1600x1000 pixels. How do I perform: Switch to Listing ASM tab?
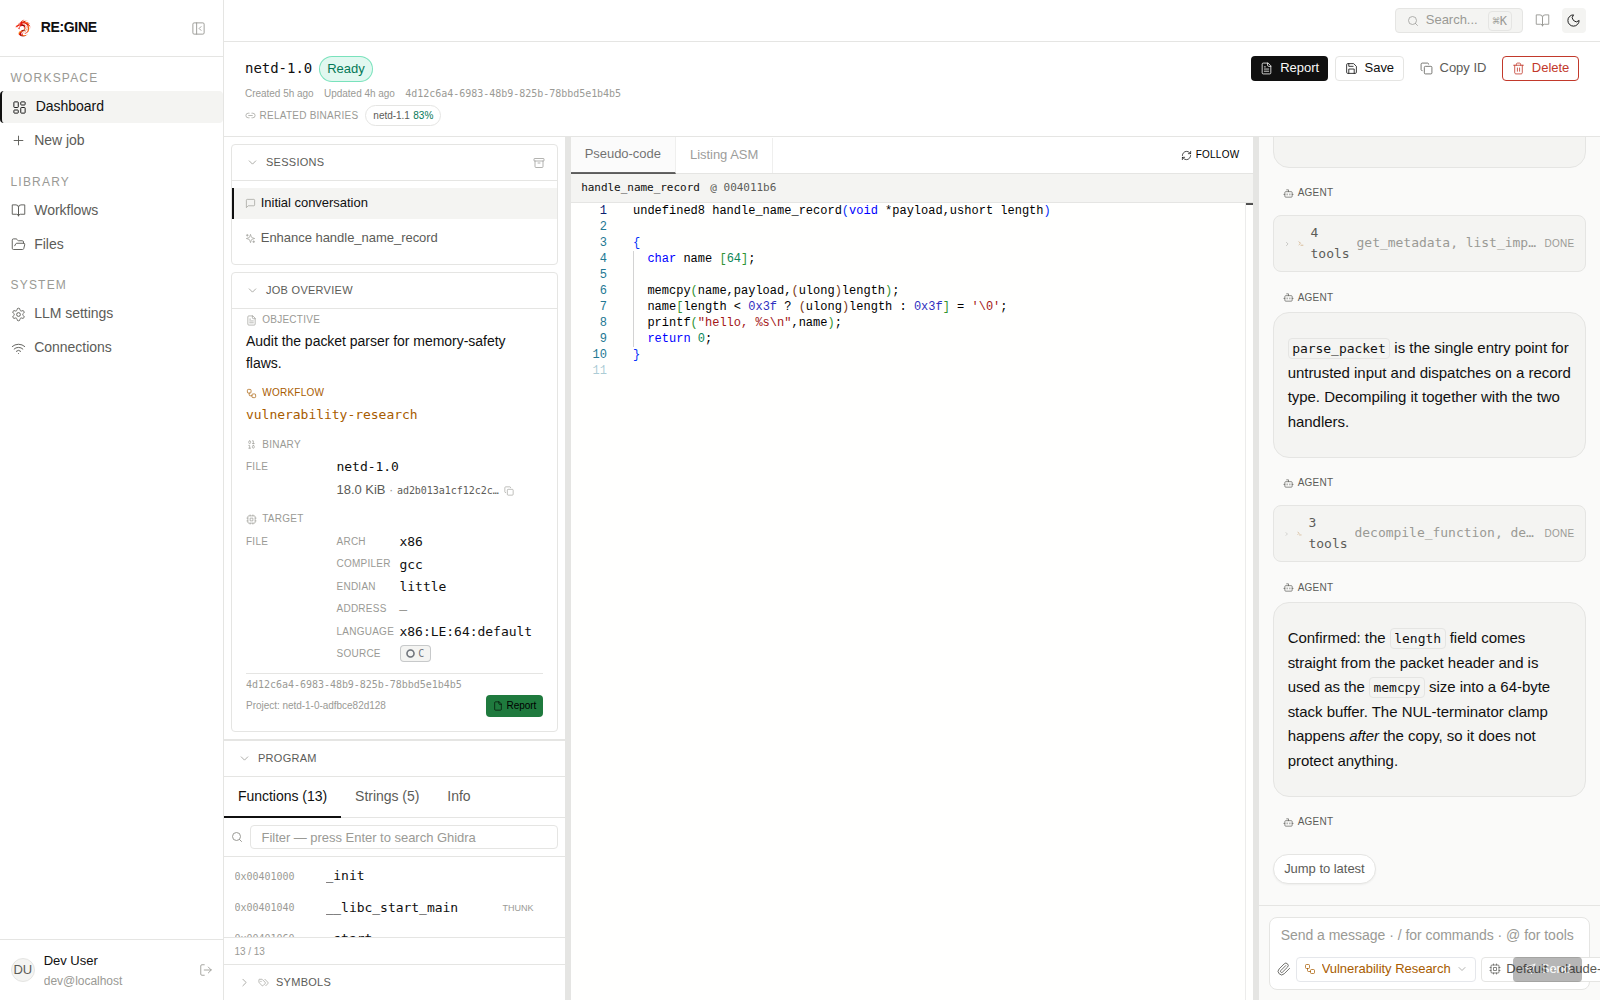pos(724,154)
